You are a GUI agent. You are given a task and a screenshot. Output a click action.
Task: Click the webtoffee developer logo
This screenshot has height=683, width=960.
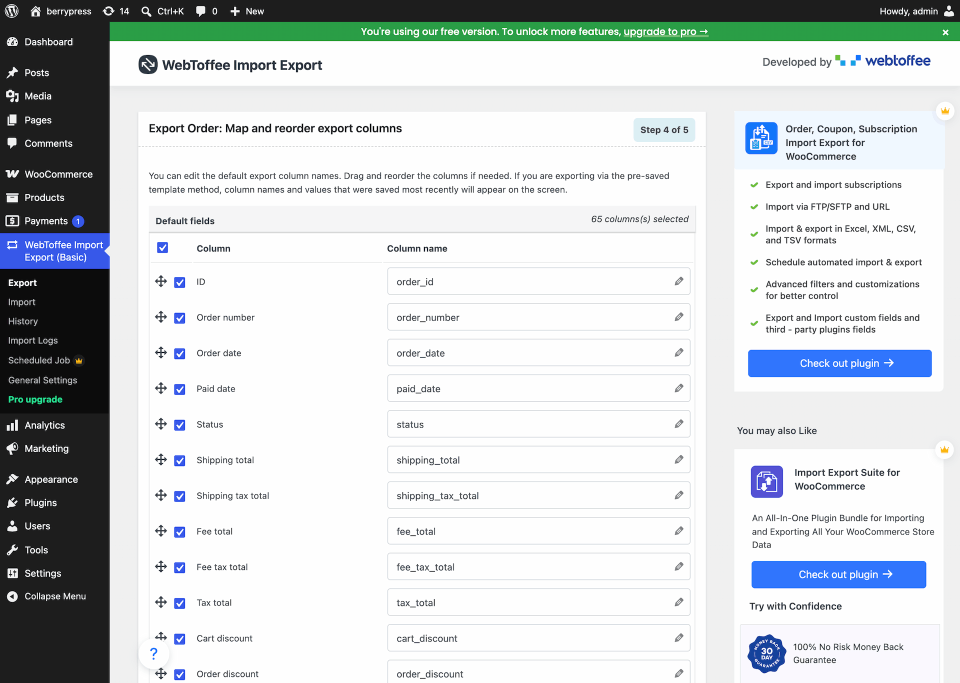(883, 61)
